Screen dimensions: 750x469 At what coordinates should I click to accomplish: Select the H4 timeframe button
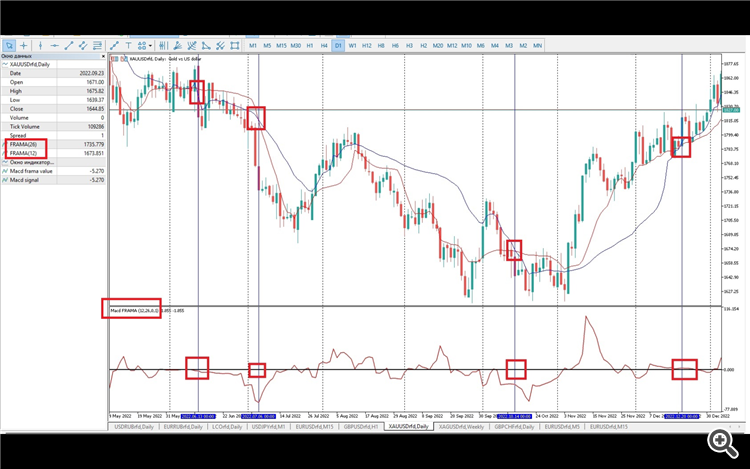point(324,45)
